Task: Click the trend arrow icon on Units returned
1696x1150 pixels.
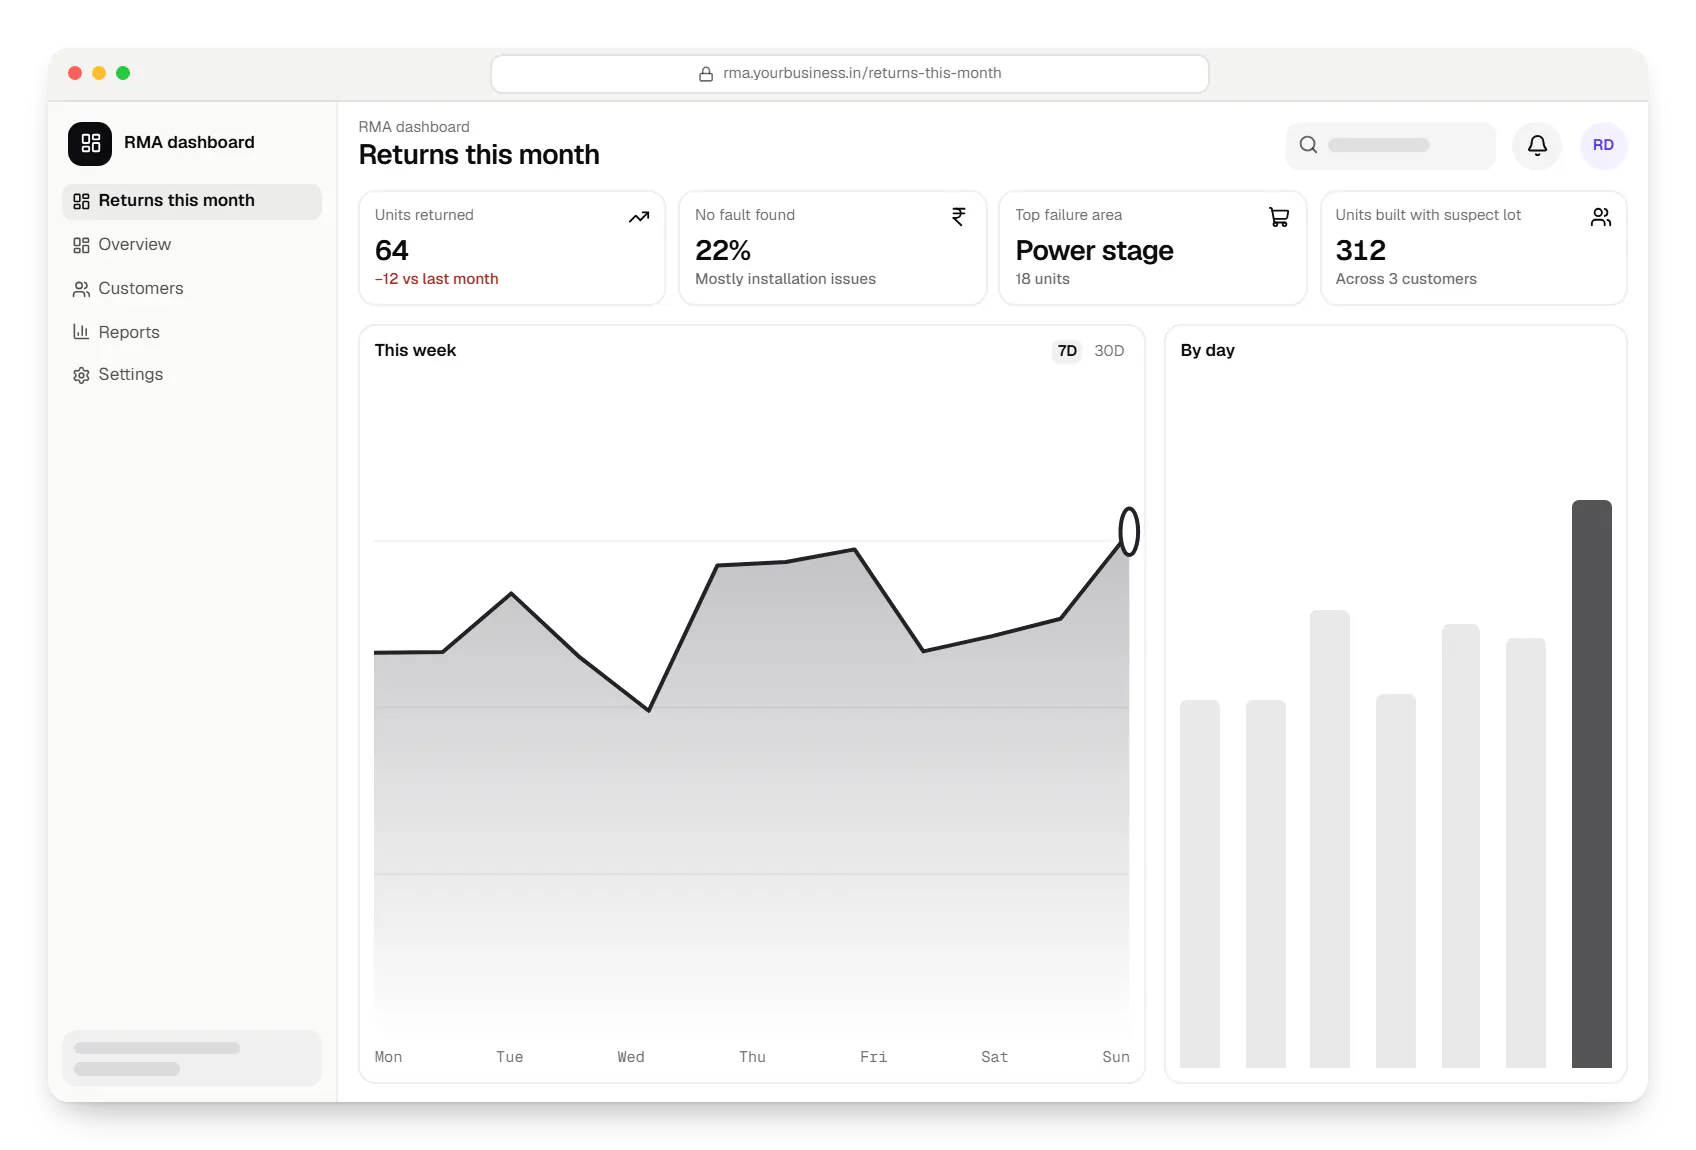Action: (x=639, y=217)
